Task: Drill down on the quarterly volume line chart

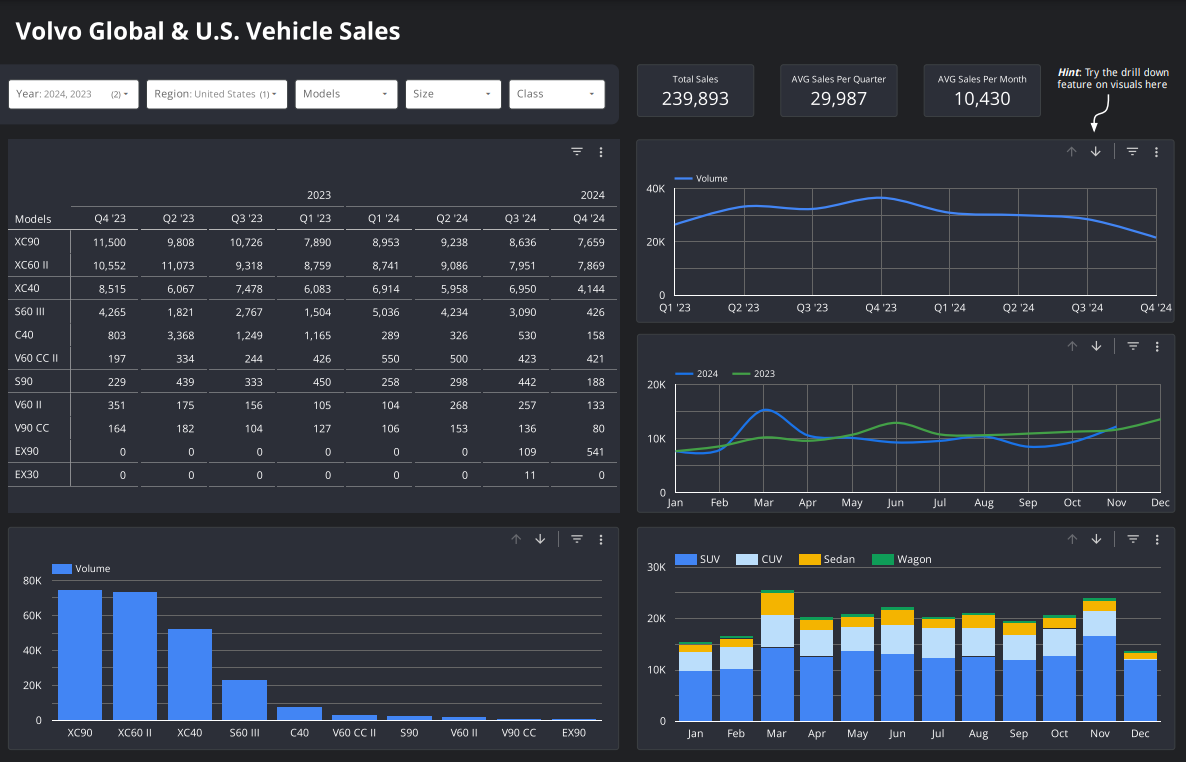Action: (x=1095, y=152)
